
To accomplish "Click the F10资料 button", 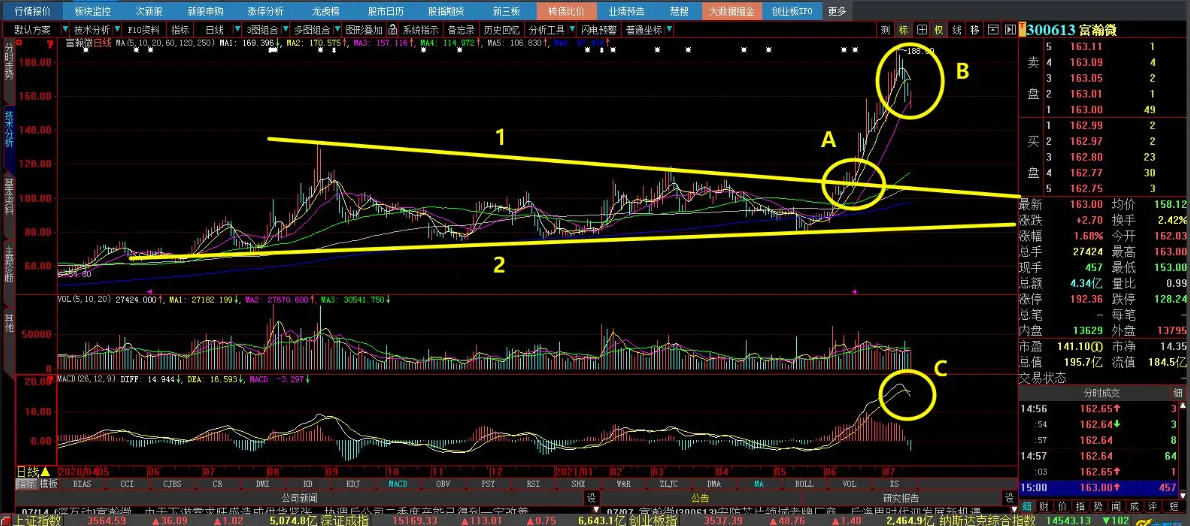I will pos(144,30).
